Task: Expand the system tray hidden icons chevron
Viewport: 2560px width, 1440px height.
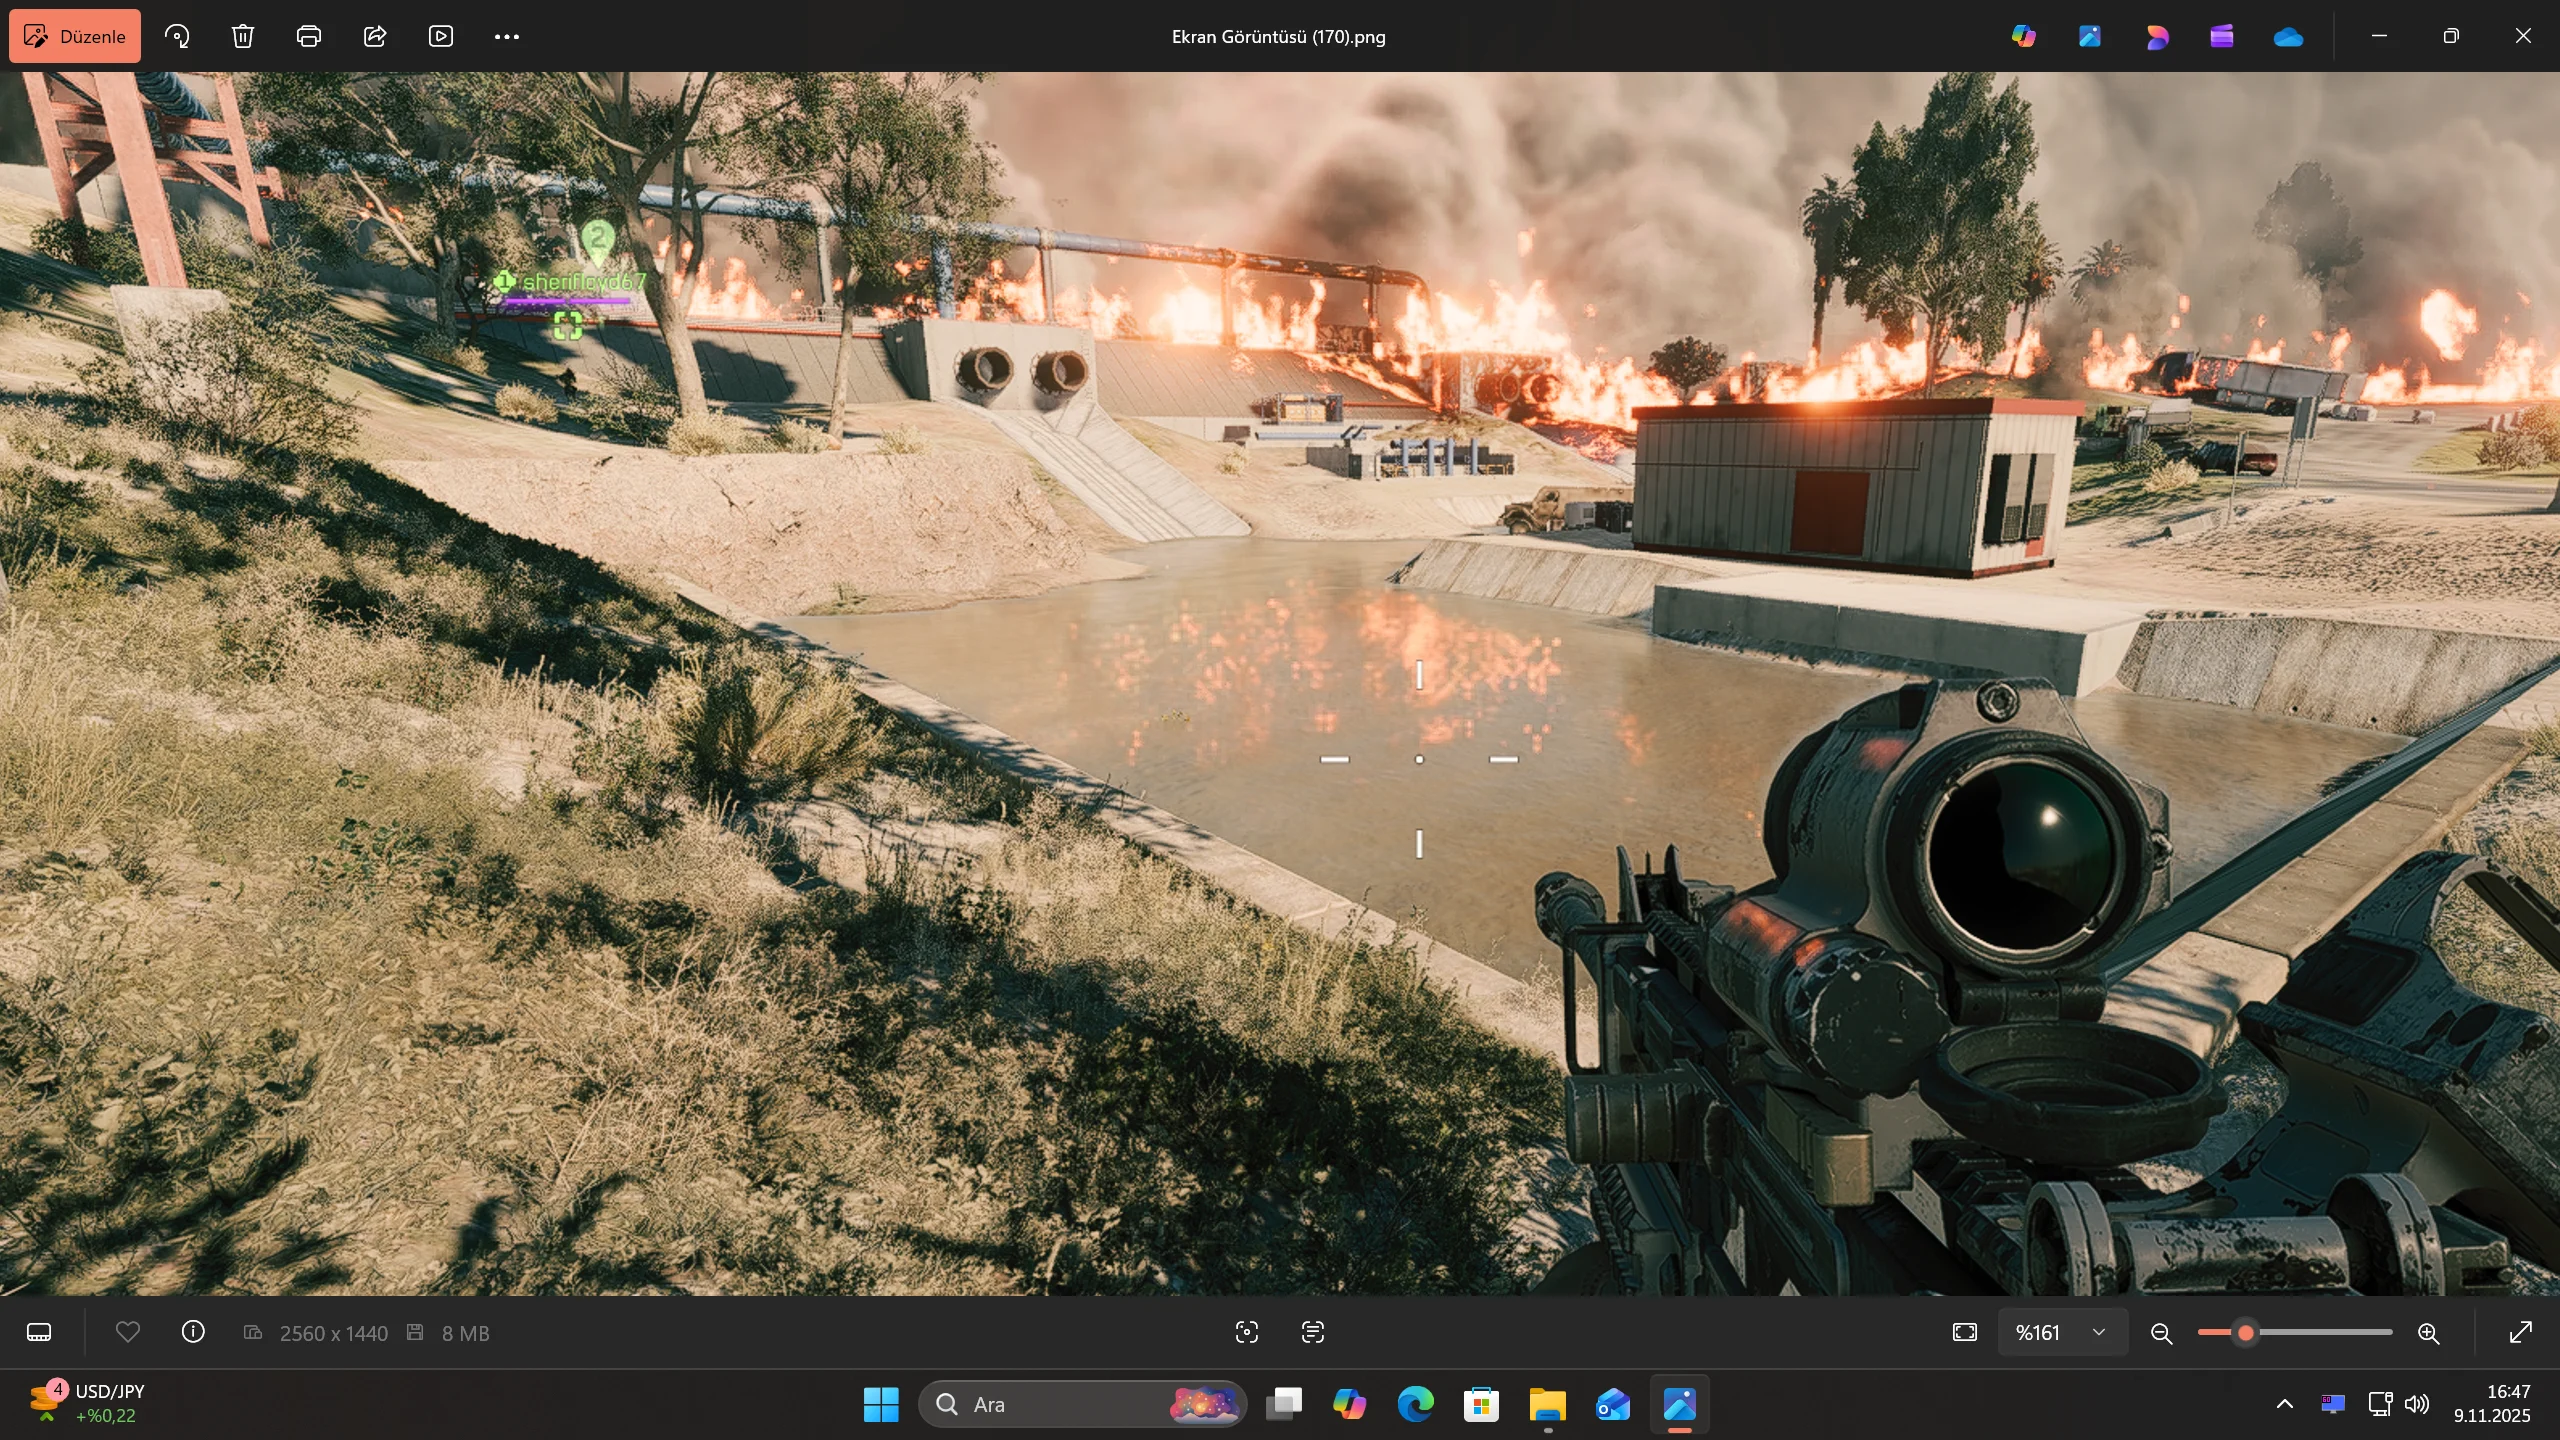Action: 2285,1404
